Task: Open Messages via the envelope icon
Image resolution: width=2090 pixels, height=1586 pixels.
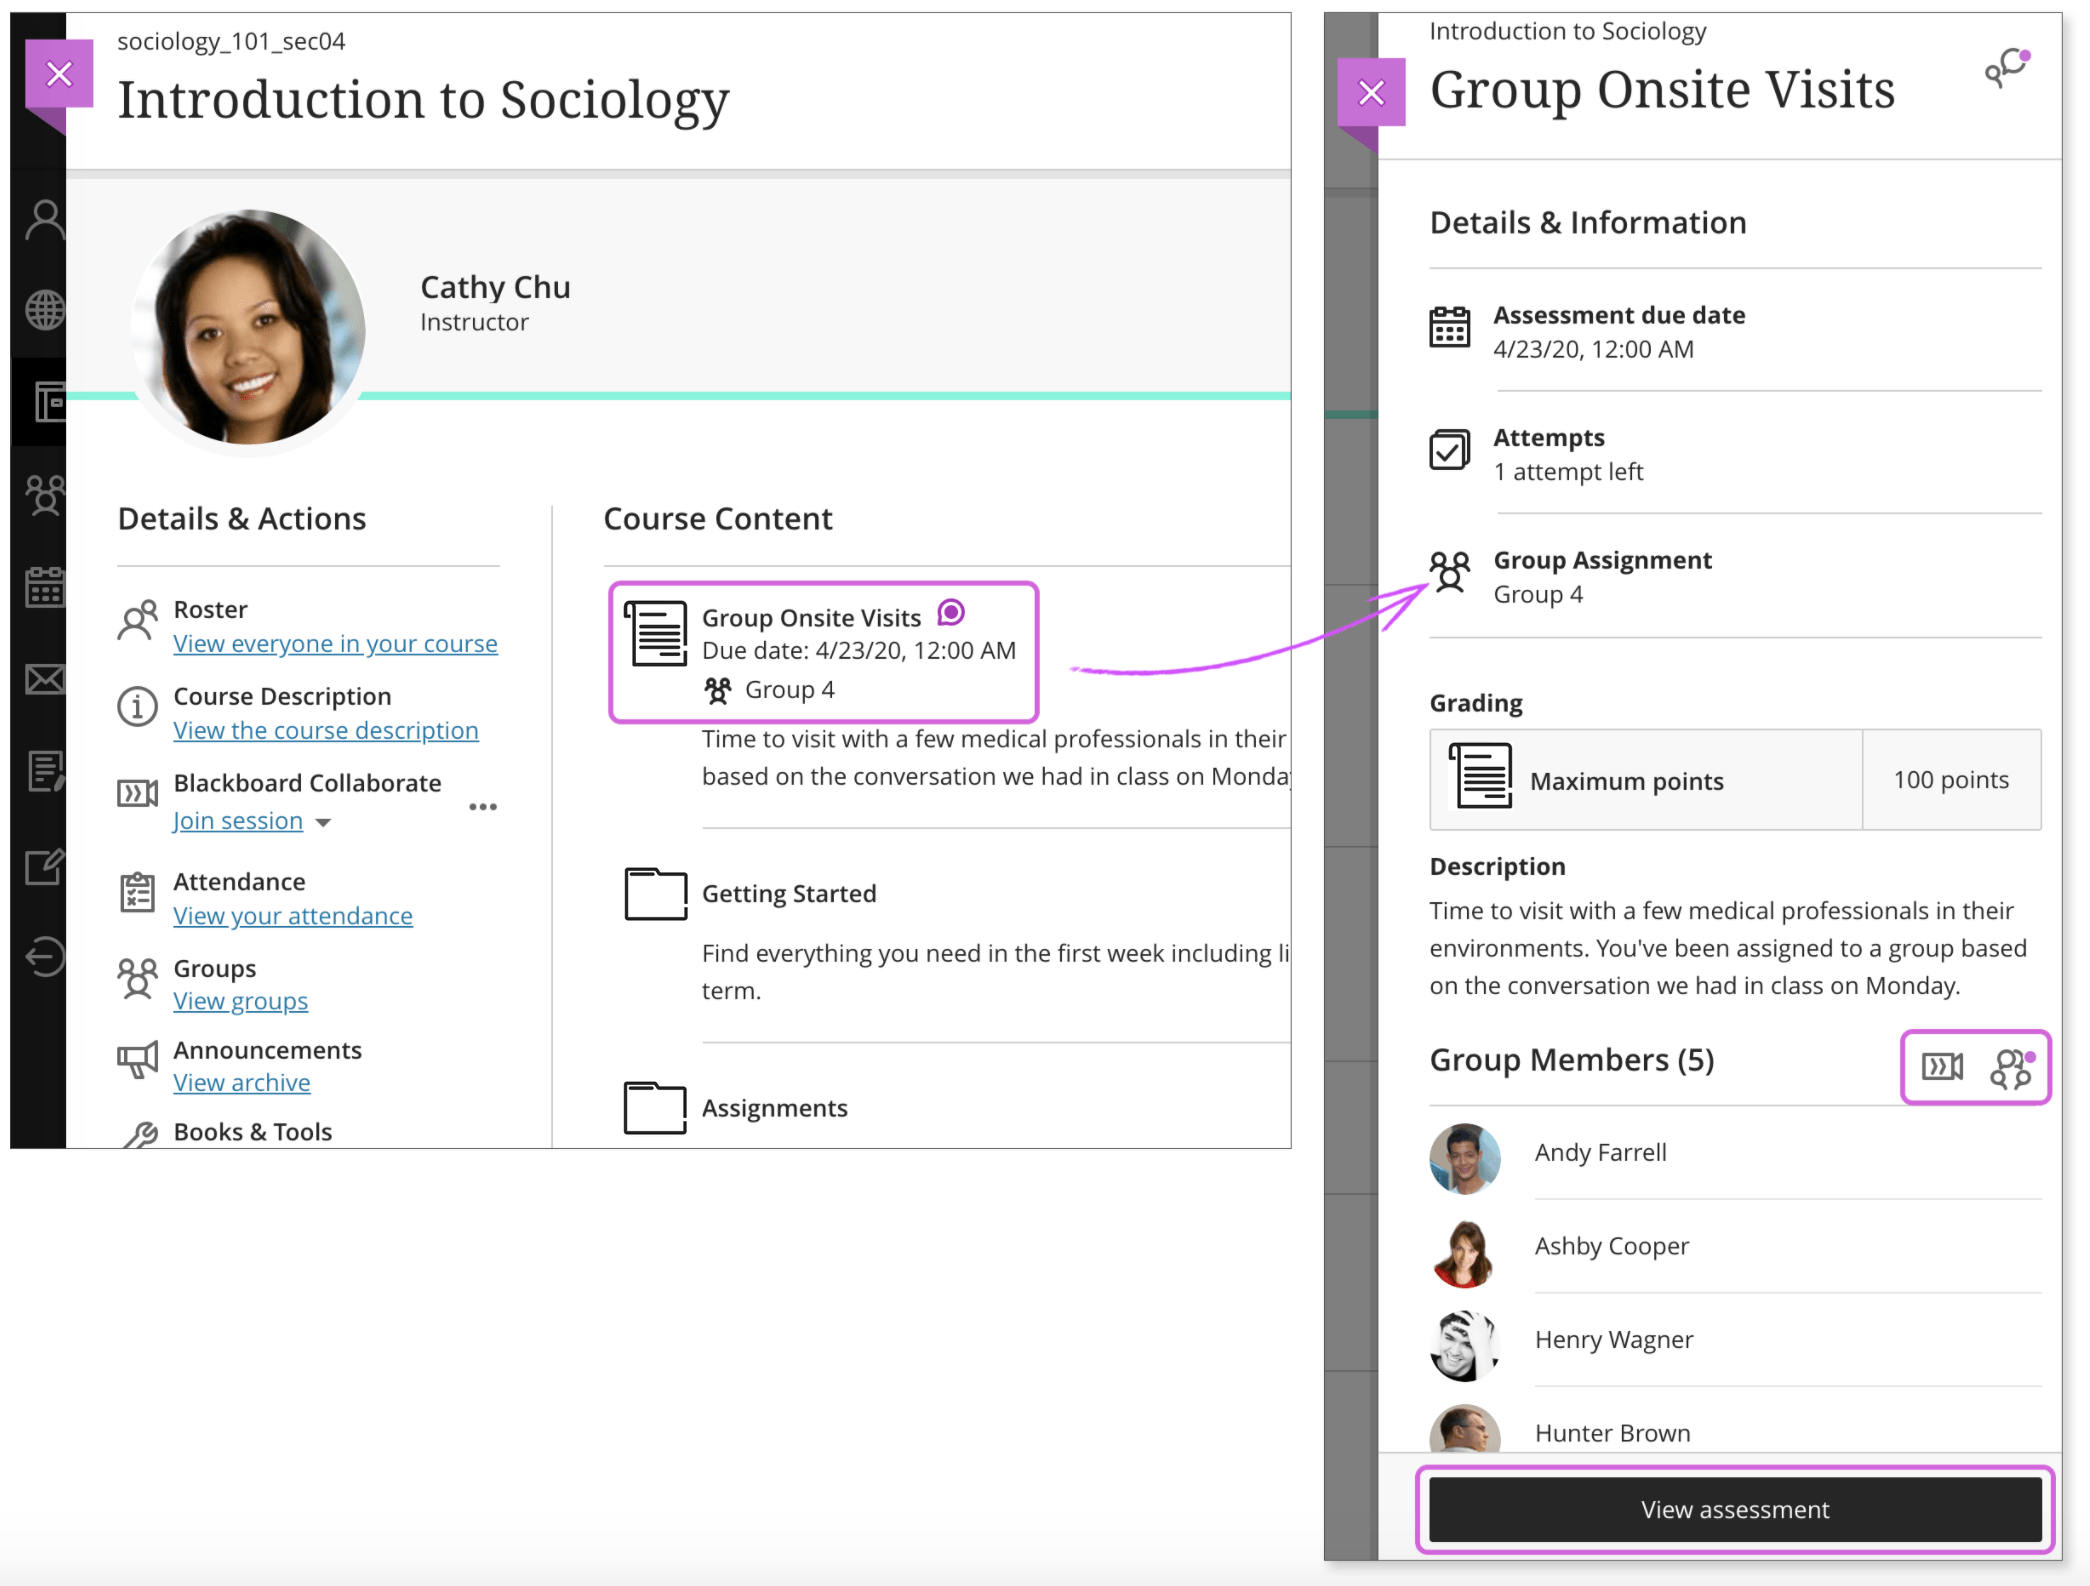Action: [44, 678]
